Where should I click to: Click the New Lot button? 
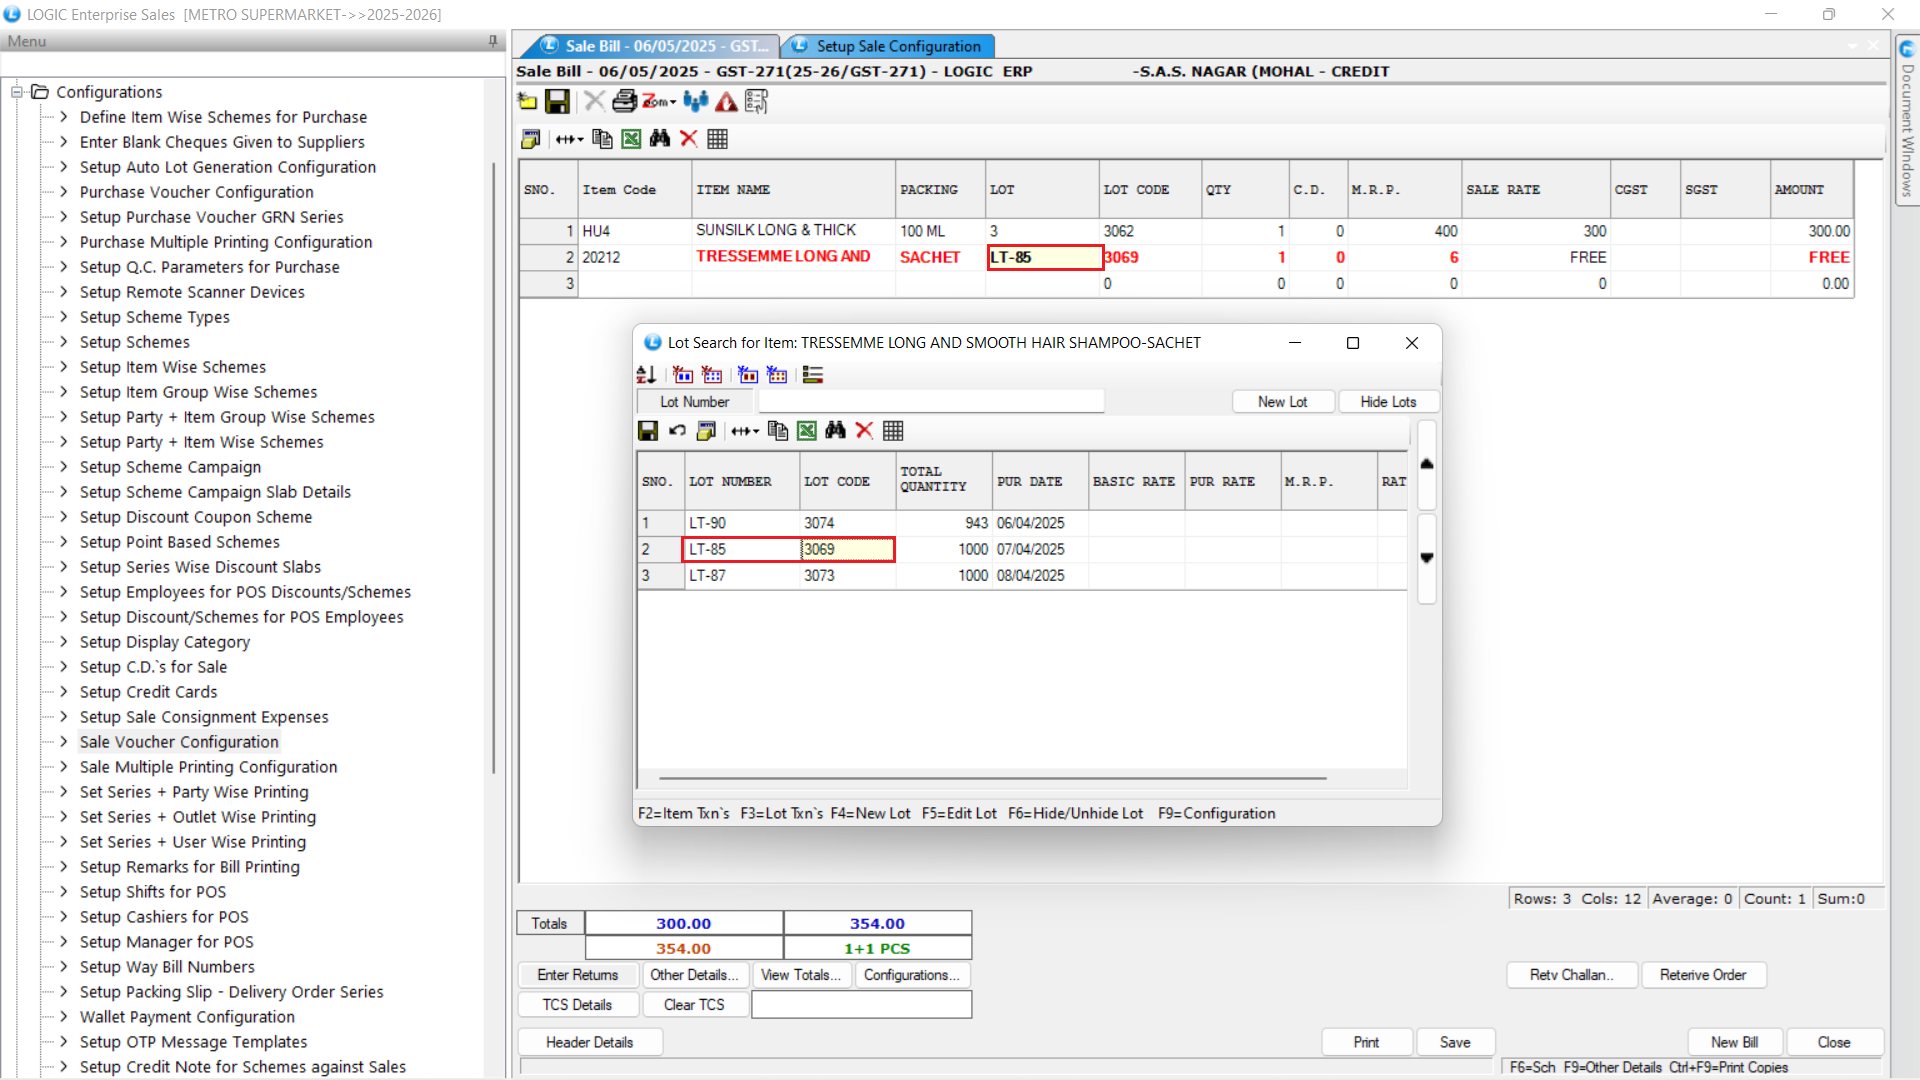pyautogui.click(x=1282, y=402)
